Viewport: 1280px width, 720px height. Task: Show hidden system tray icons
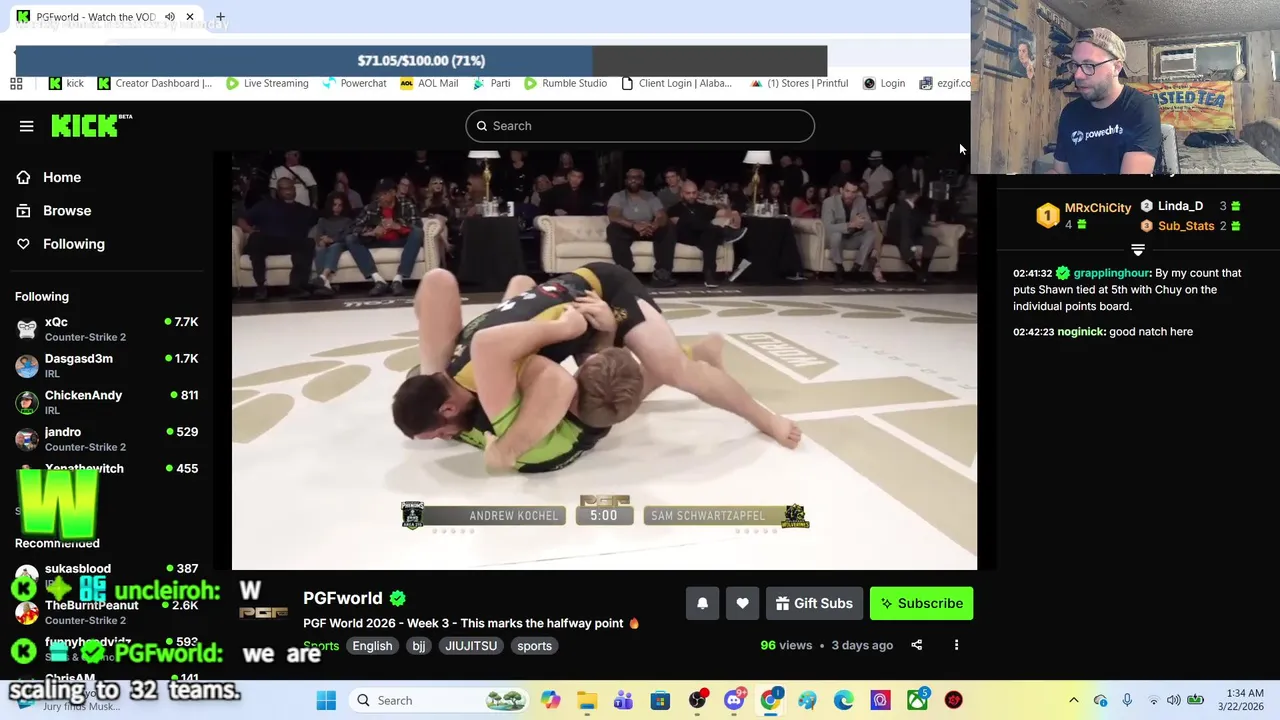click(1074, 700)
